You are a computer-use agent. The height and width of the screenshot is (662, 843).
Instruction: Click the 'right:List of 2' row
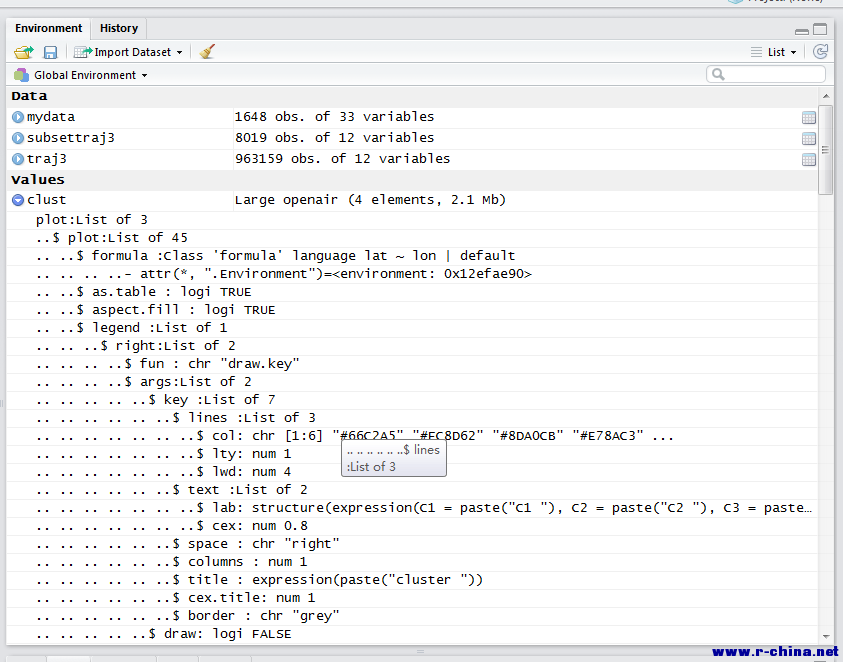click(x=412, y=346)
